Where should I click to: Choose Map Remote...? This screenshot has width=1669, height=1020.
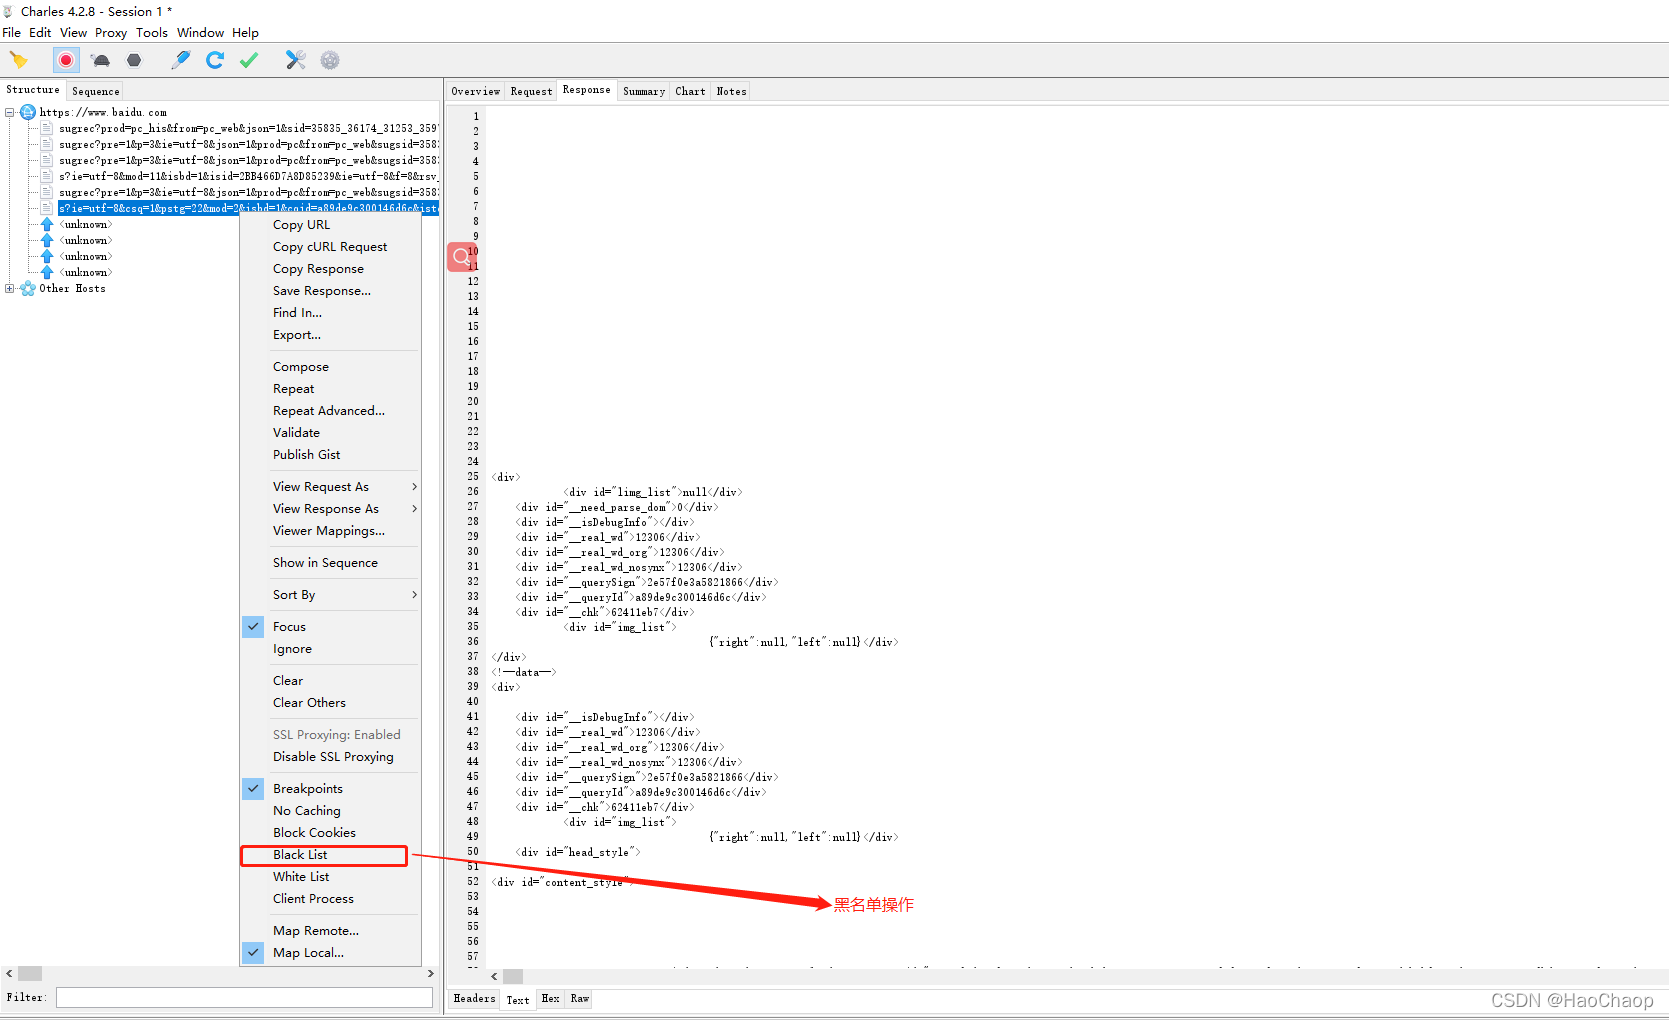pos(316,931)
